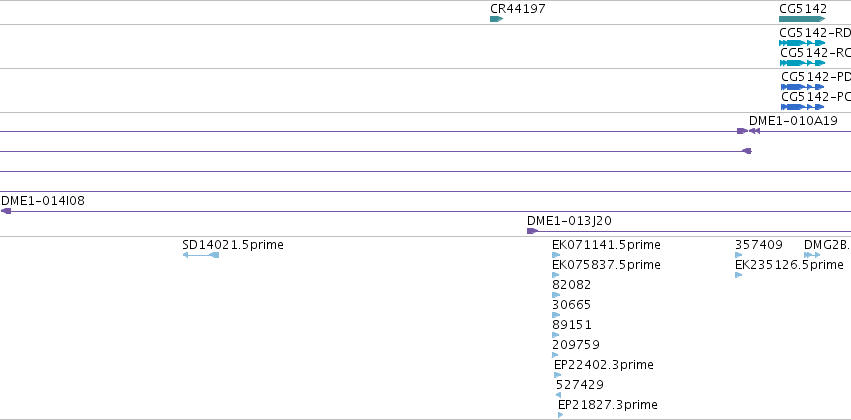Viewport: 851px width, 420px height.
Task: Open the CG5142 gene label
Action: pos(803,9)
